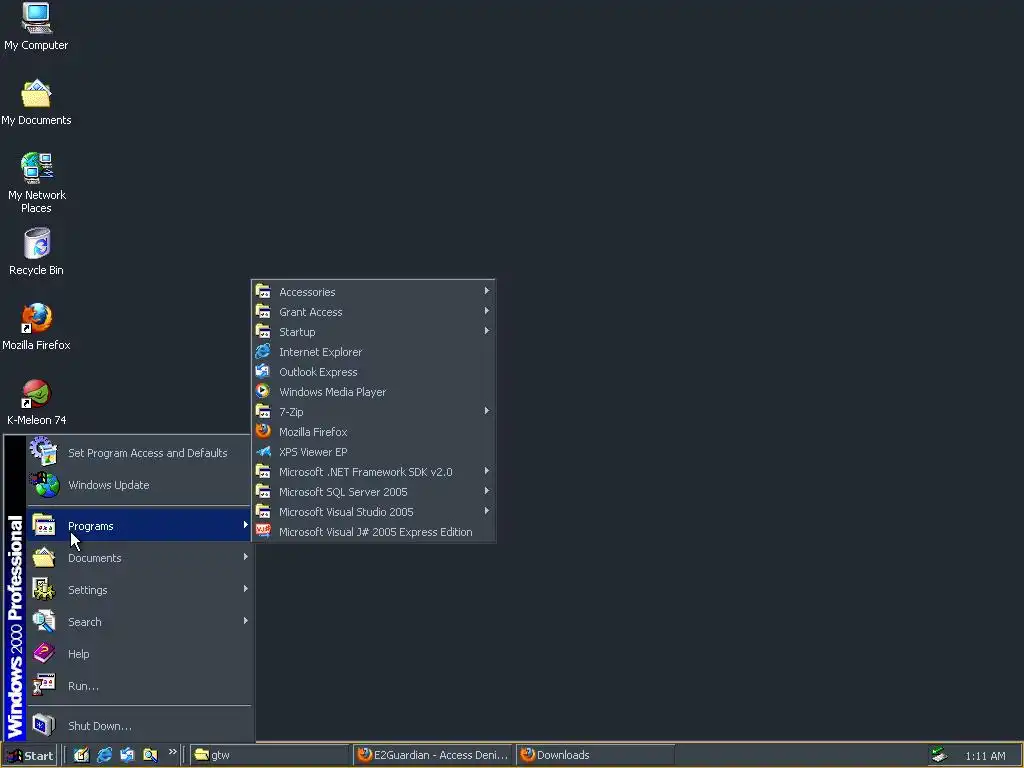This screenshot has width=1024, height=768.
Task: Switch to the Downloads taskbar button
Action: click(596, 755)
